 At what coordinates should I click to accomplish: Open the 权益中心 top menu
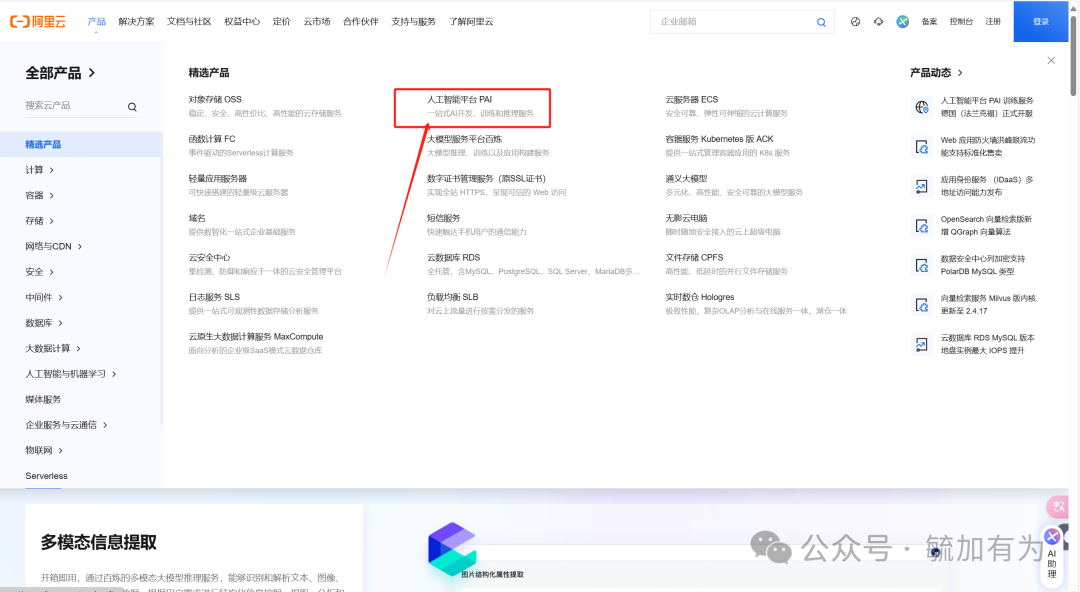tap(242, 21)
